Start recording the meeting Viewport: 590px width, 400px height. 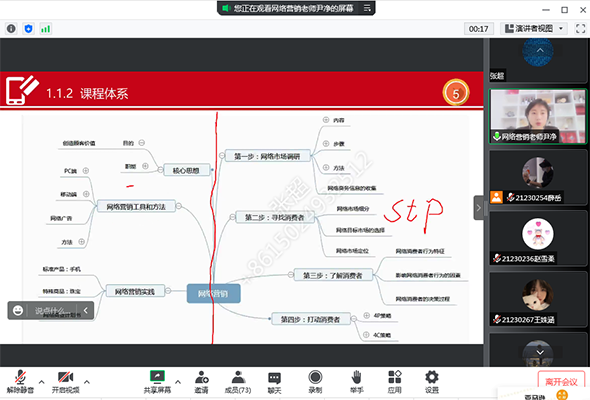point(315,382)
